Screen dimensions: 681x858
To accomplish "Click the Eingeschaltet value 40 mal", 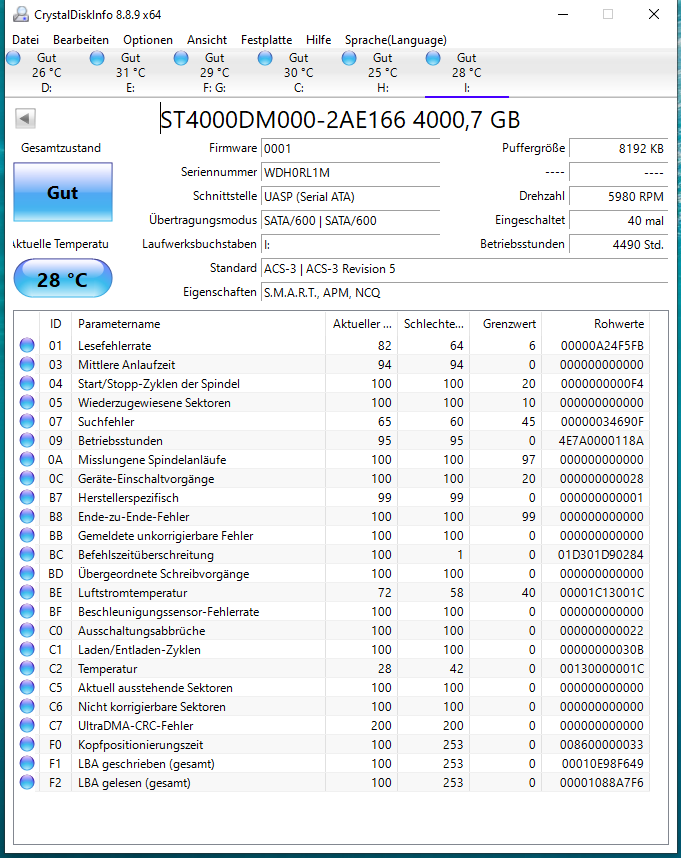I will 619,221.
